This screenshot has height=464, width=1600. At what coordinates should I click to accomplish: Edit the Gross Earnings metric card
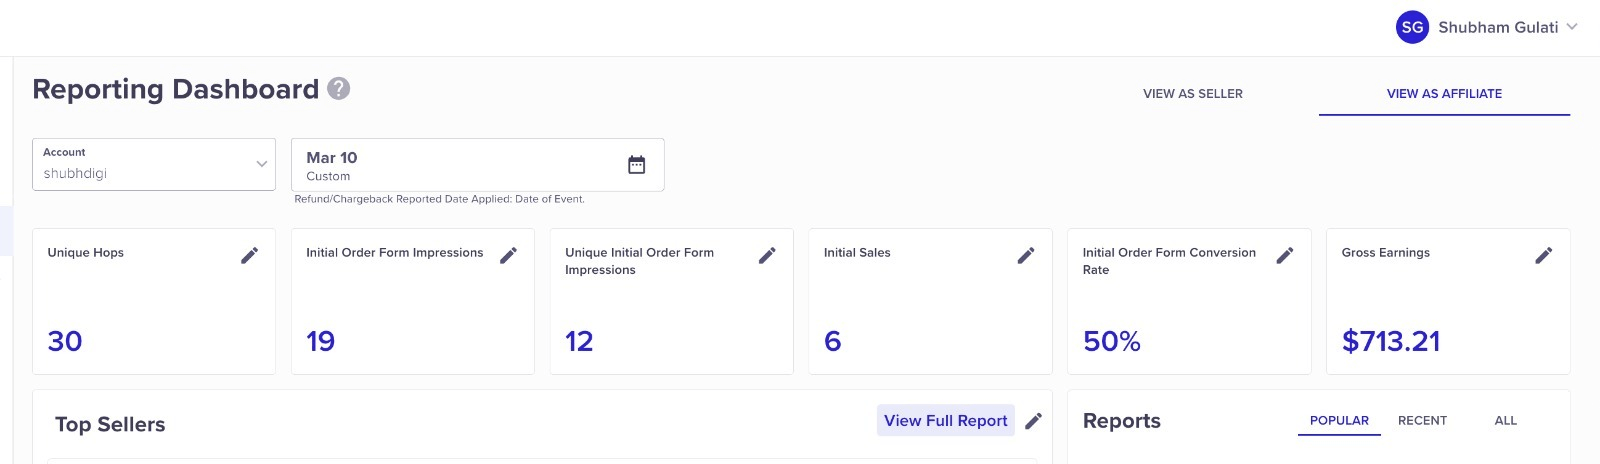[1544, 255]
